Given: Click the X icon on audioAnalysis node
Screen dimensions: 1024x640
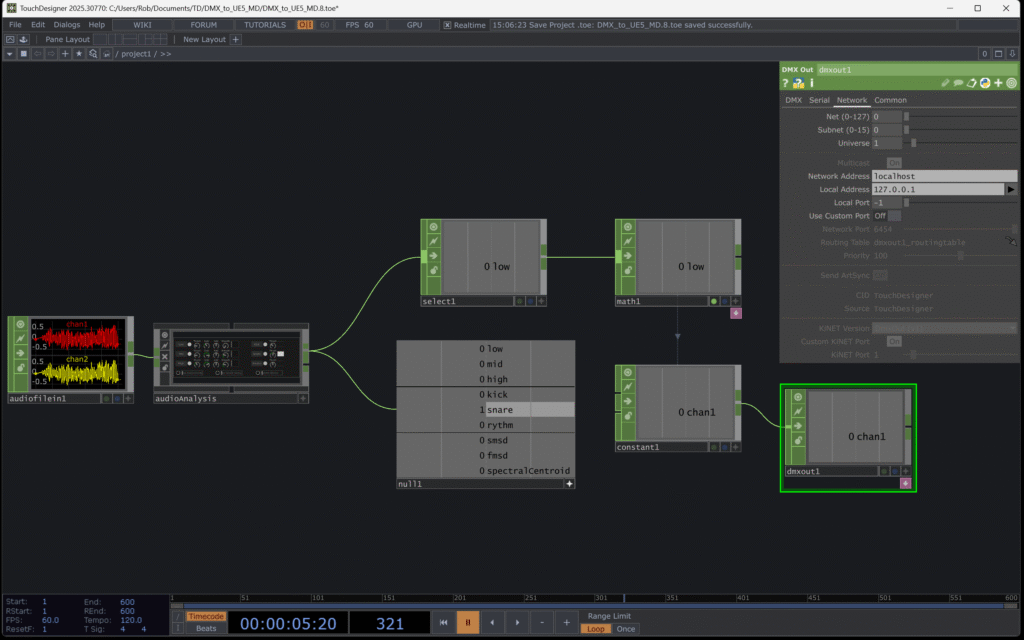Looking at the screenshot, I should click(x=165, y=357).
